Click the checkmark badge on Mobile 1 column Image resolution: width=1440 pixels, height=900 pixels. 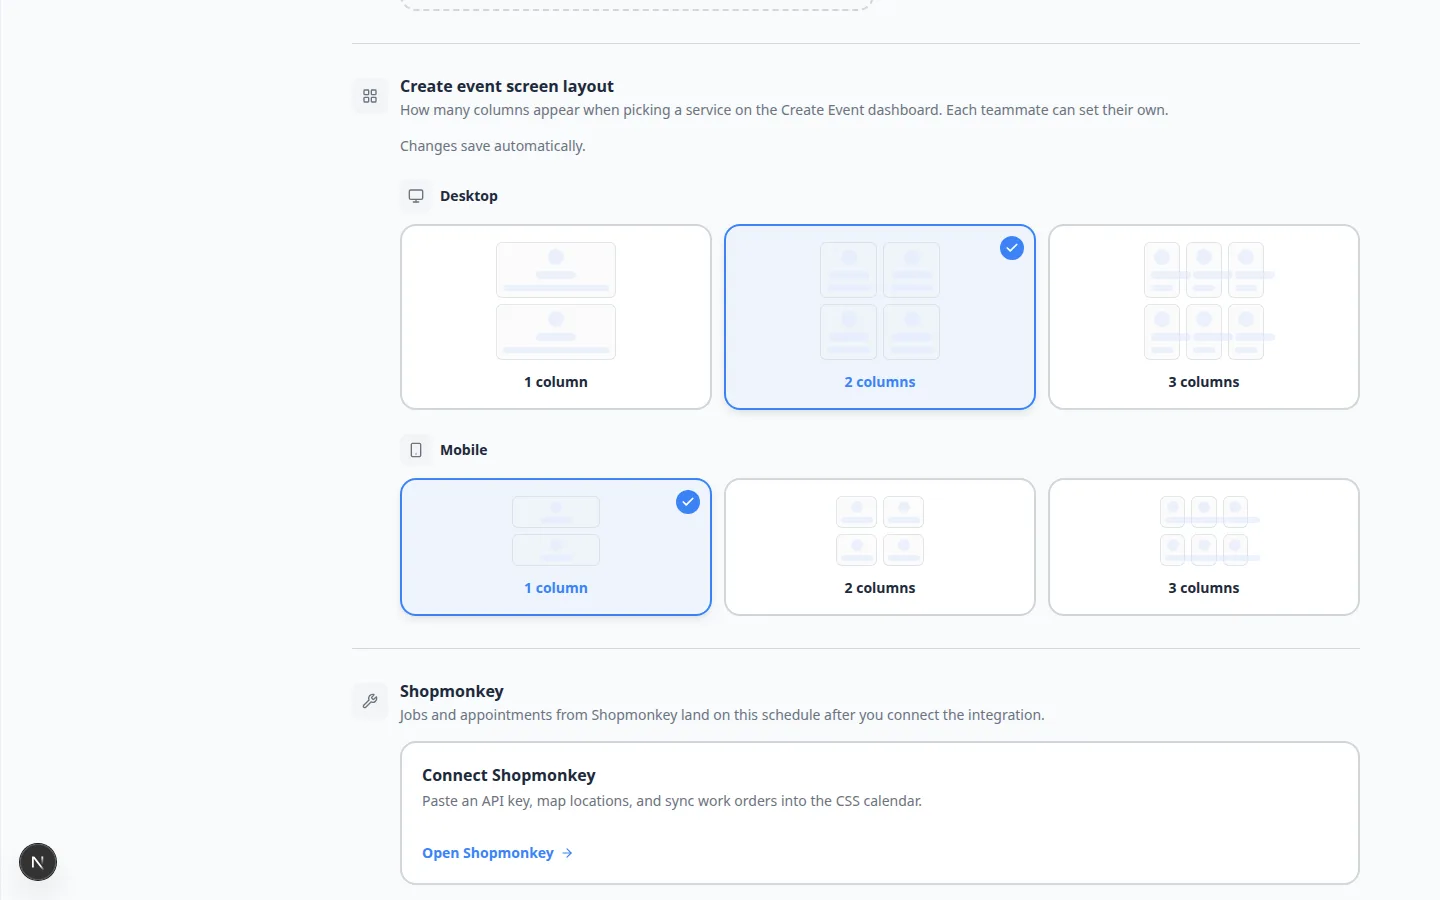click(x=688, y=502)
